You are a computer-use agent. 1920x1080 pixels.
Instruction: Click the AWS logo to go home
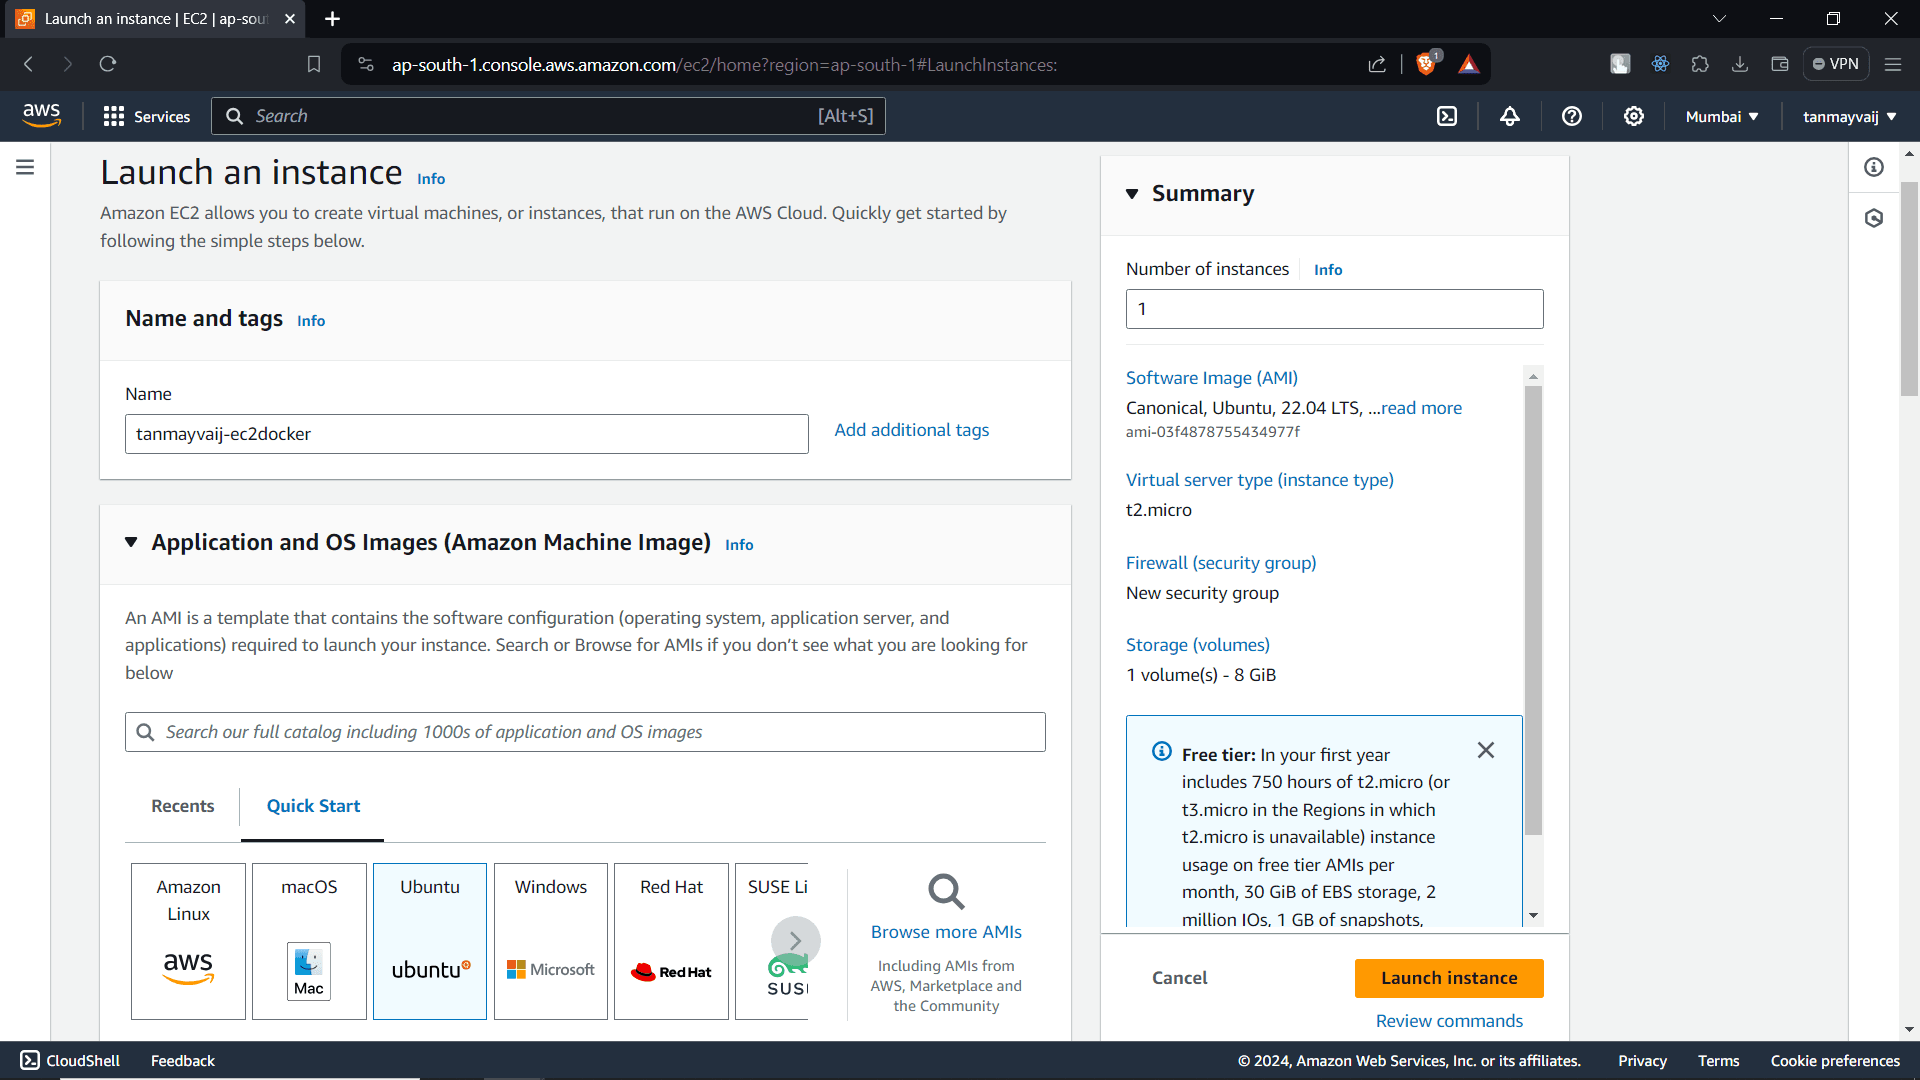[41, 115]
